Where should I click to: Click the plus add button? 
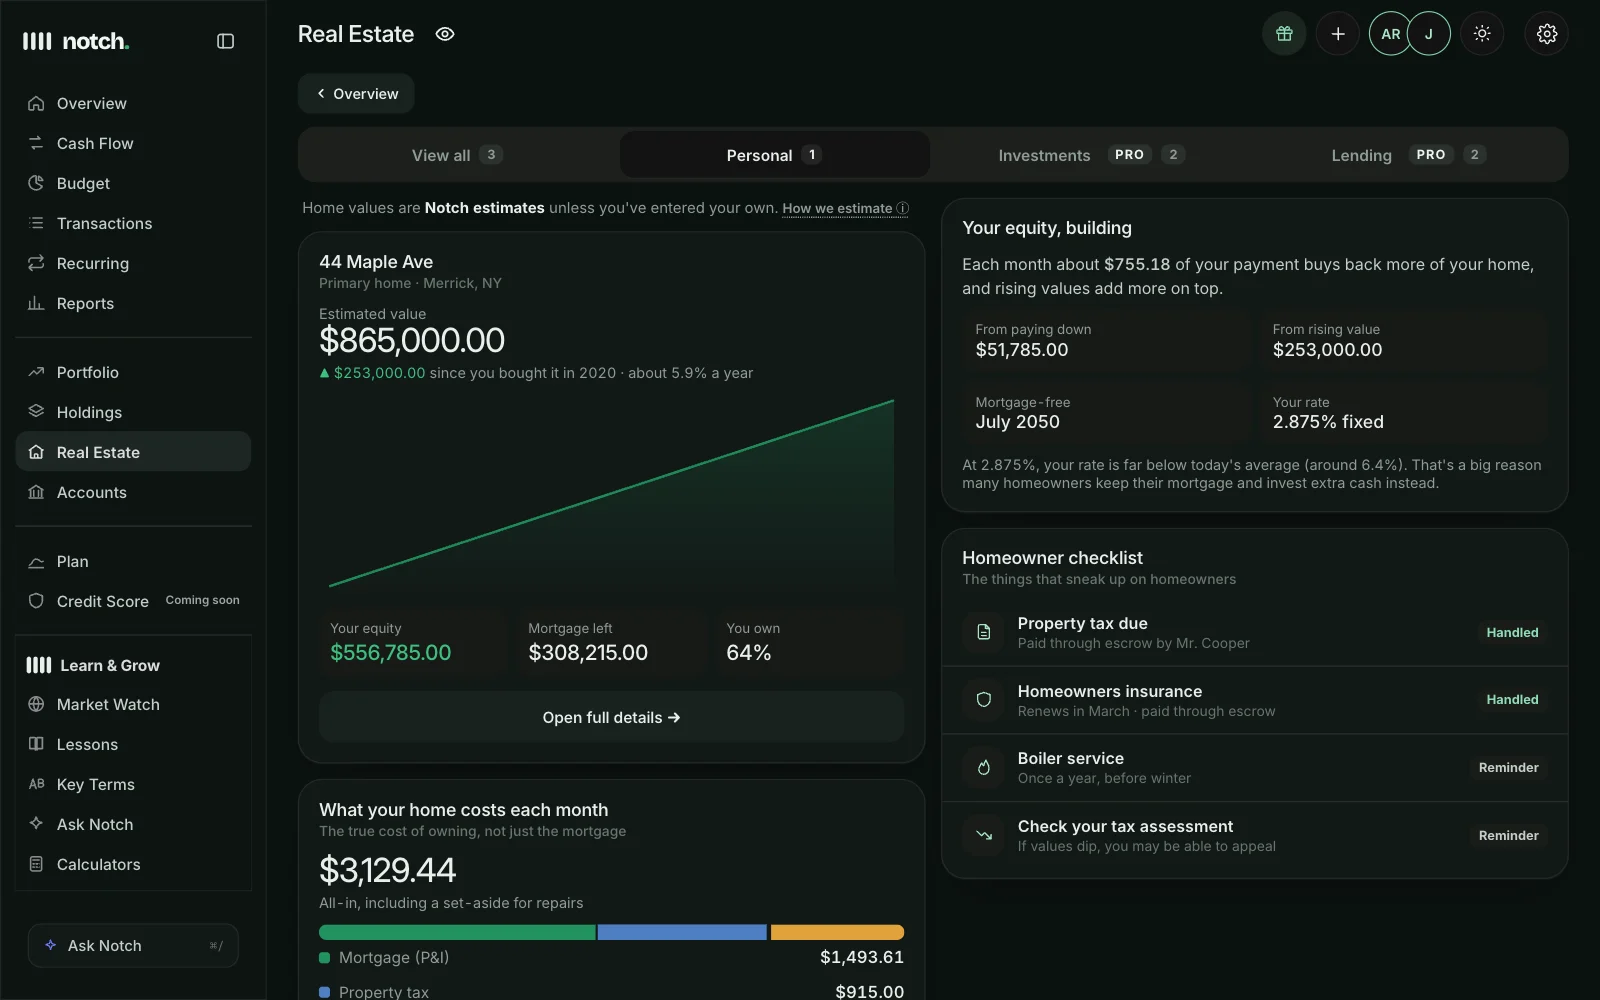1338,34
